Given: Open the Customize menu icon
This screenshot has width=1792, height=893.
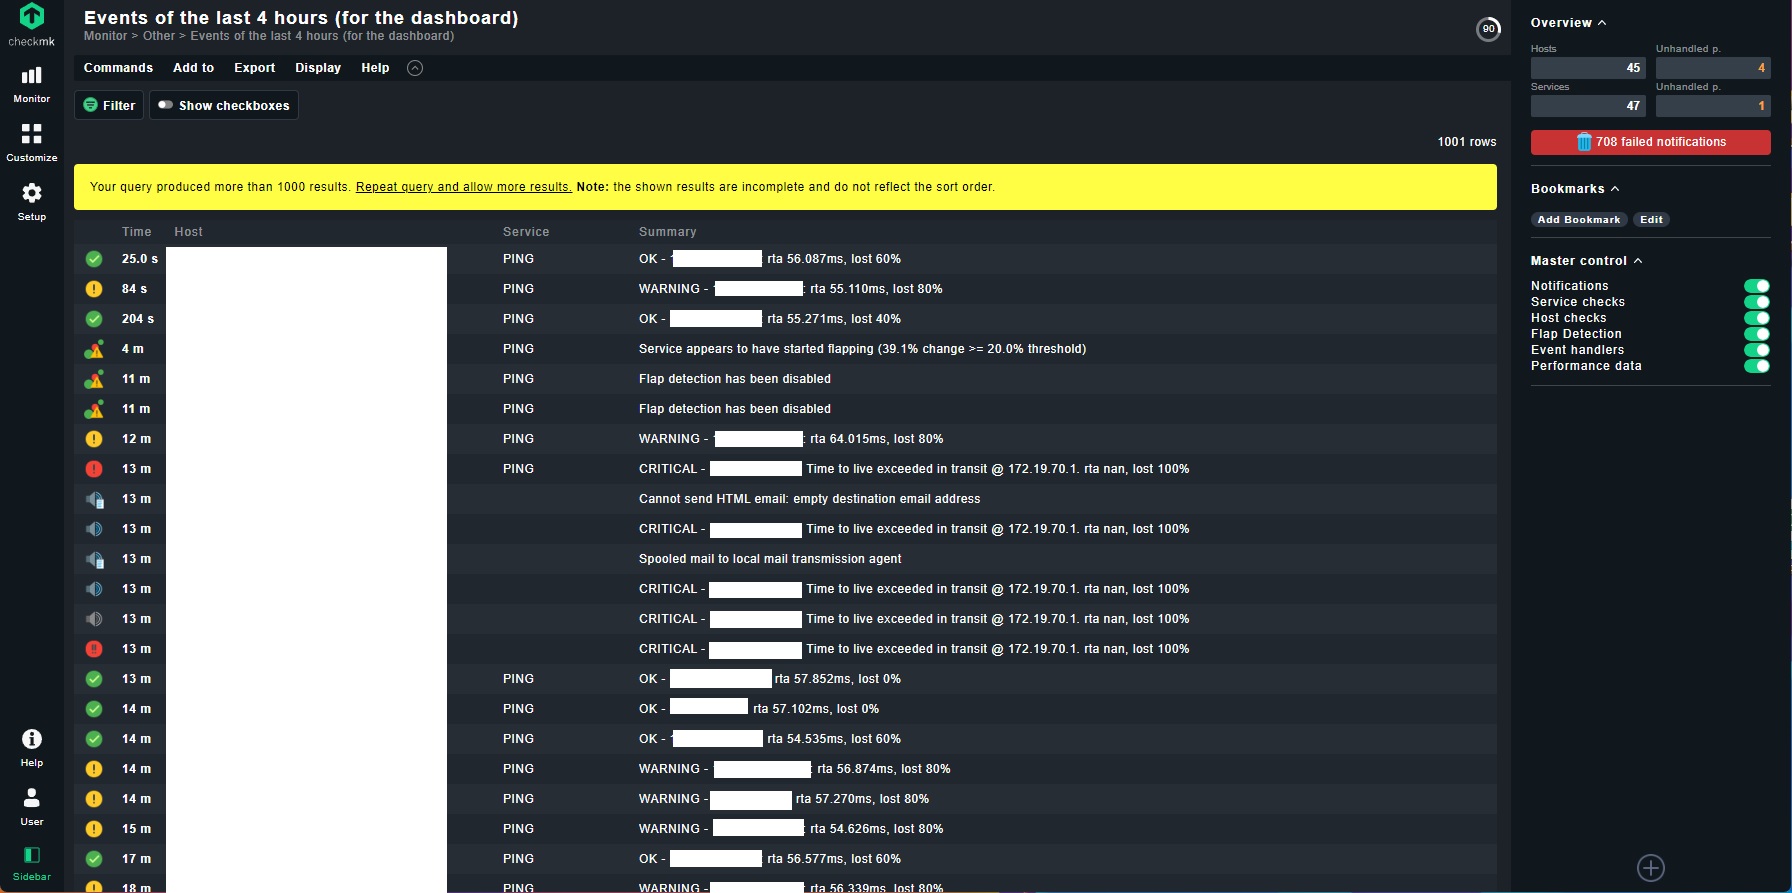Looking at the screenshot, I should (31, 142).
